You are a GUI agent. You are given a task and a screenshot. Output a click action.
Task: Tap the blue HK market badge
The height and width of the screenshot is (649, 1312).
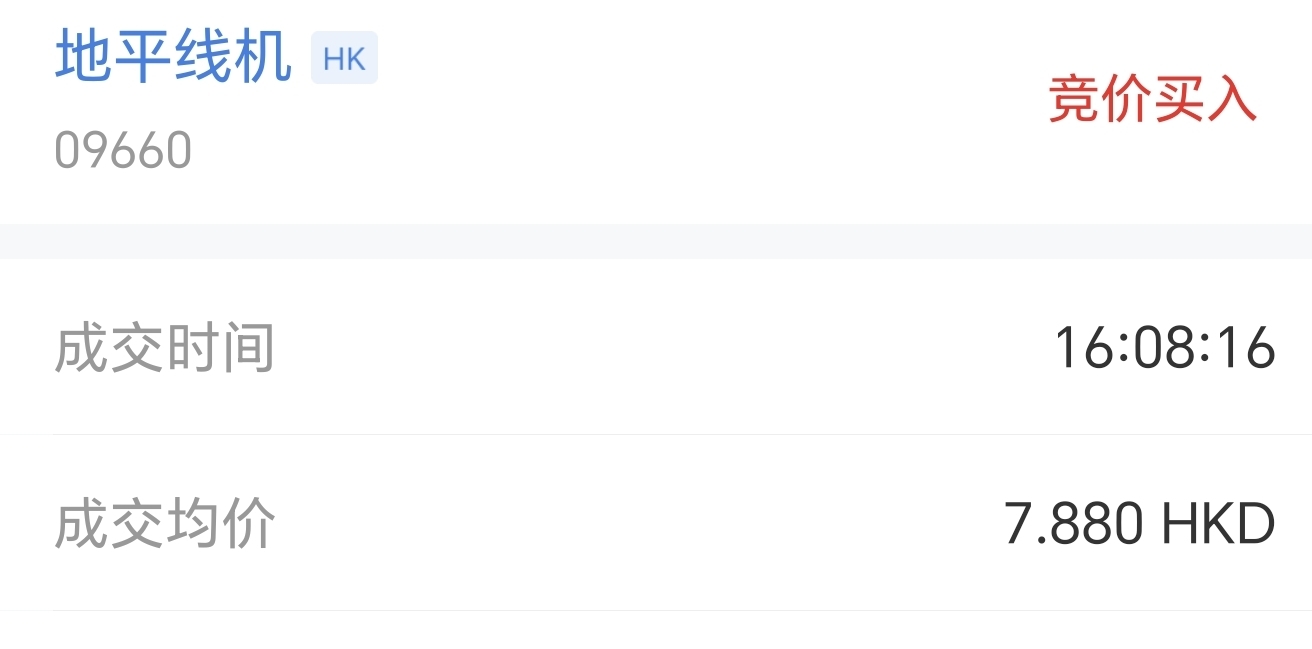(x=344, y=58)
